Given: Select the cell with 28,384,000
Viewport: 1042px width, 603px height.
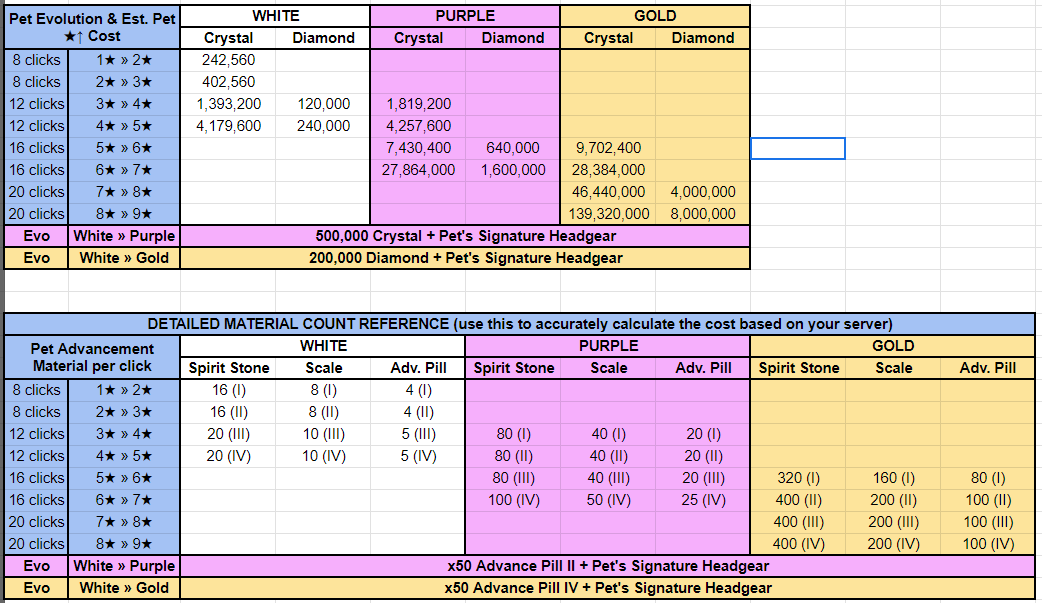Looking at the screenshot, I should click(608, 170).
